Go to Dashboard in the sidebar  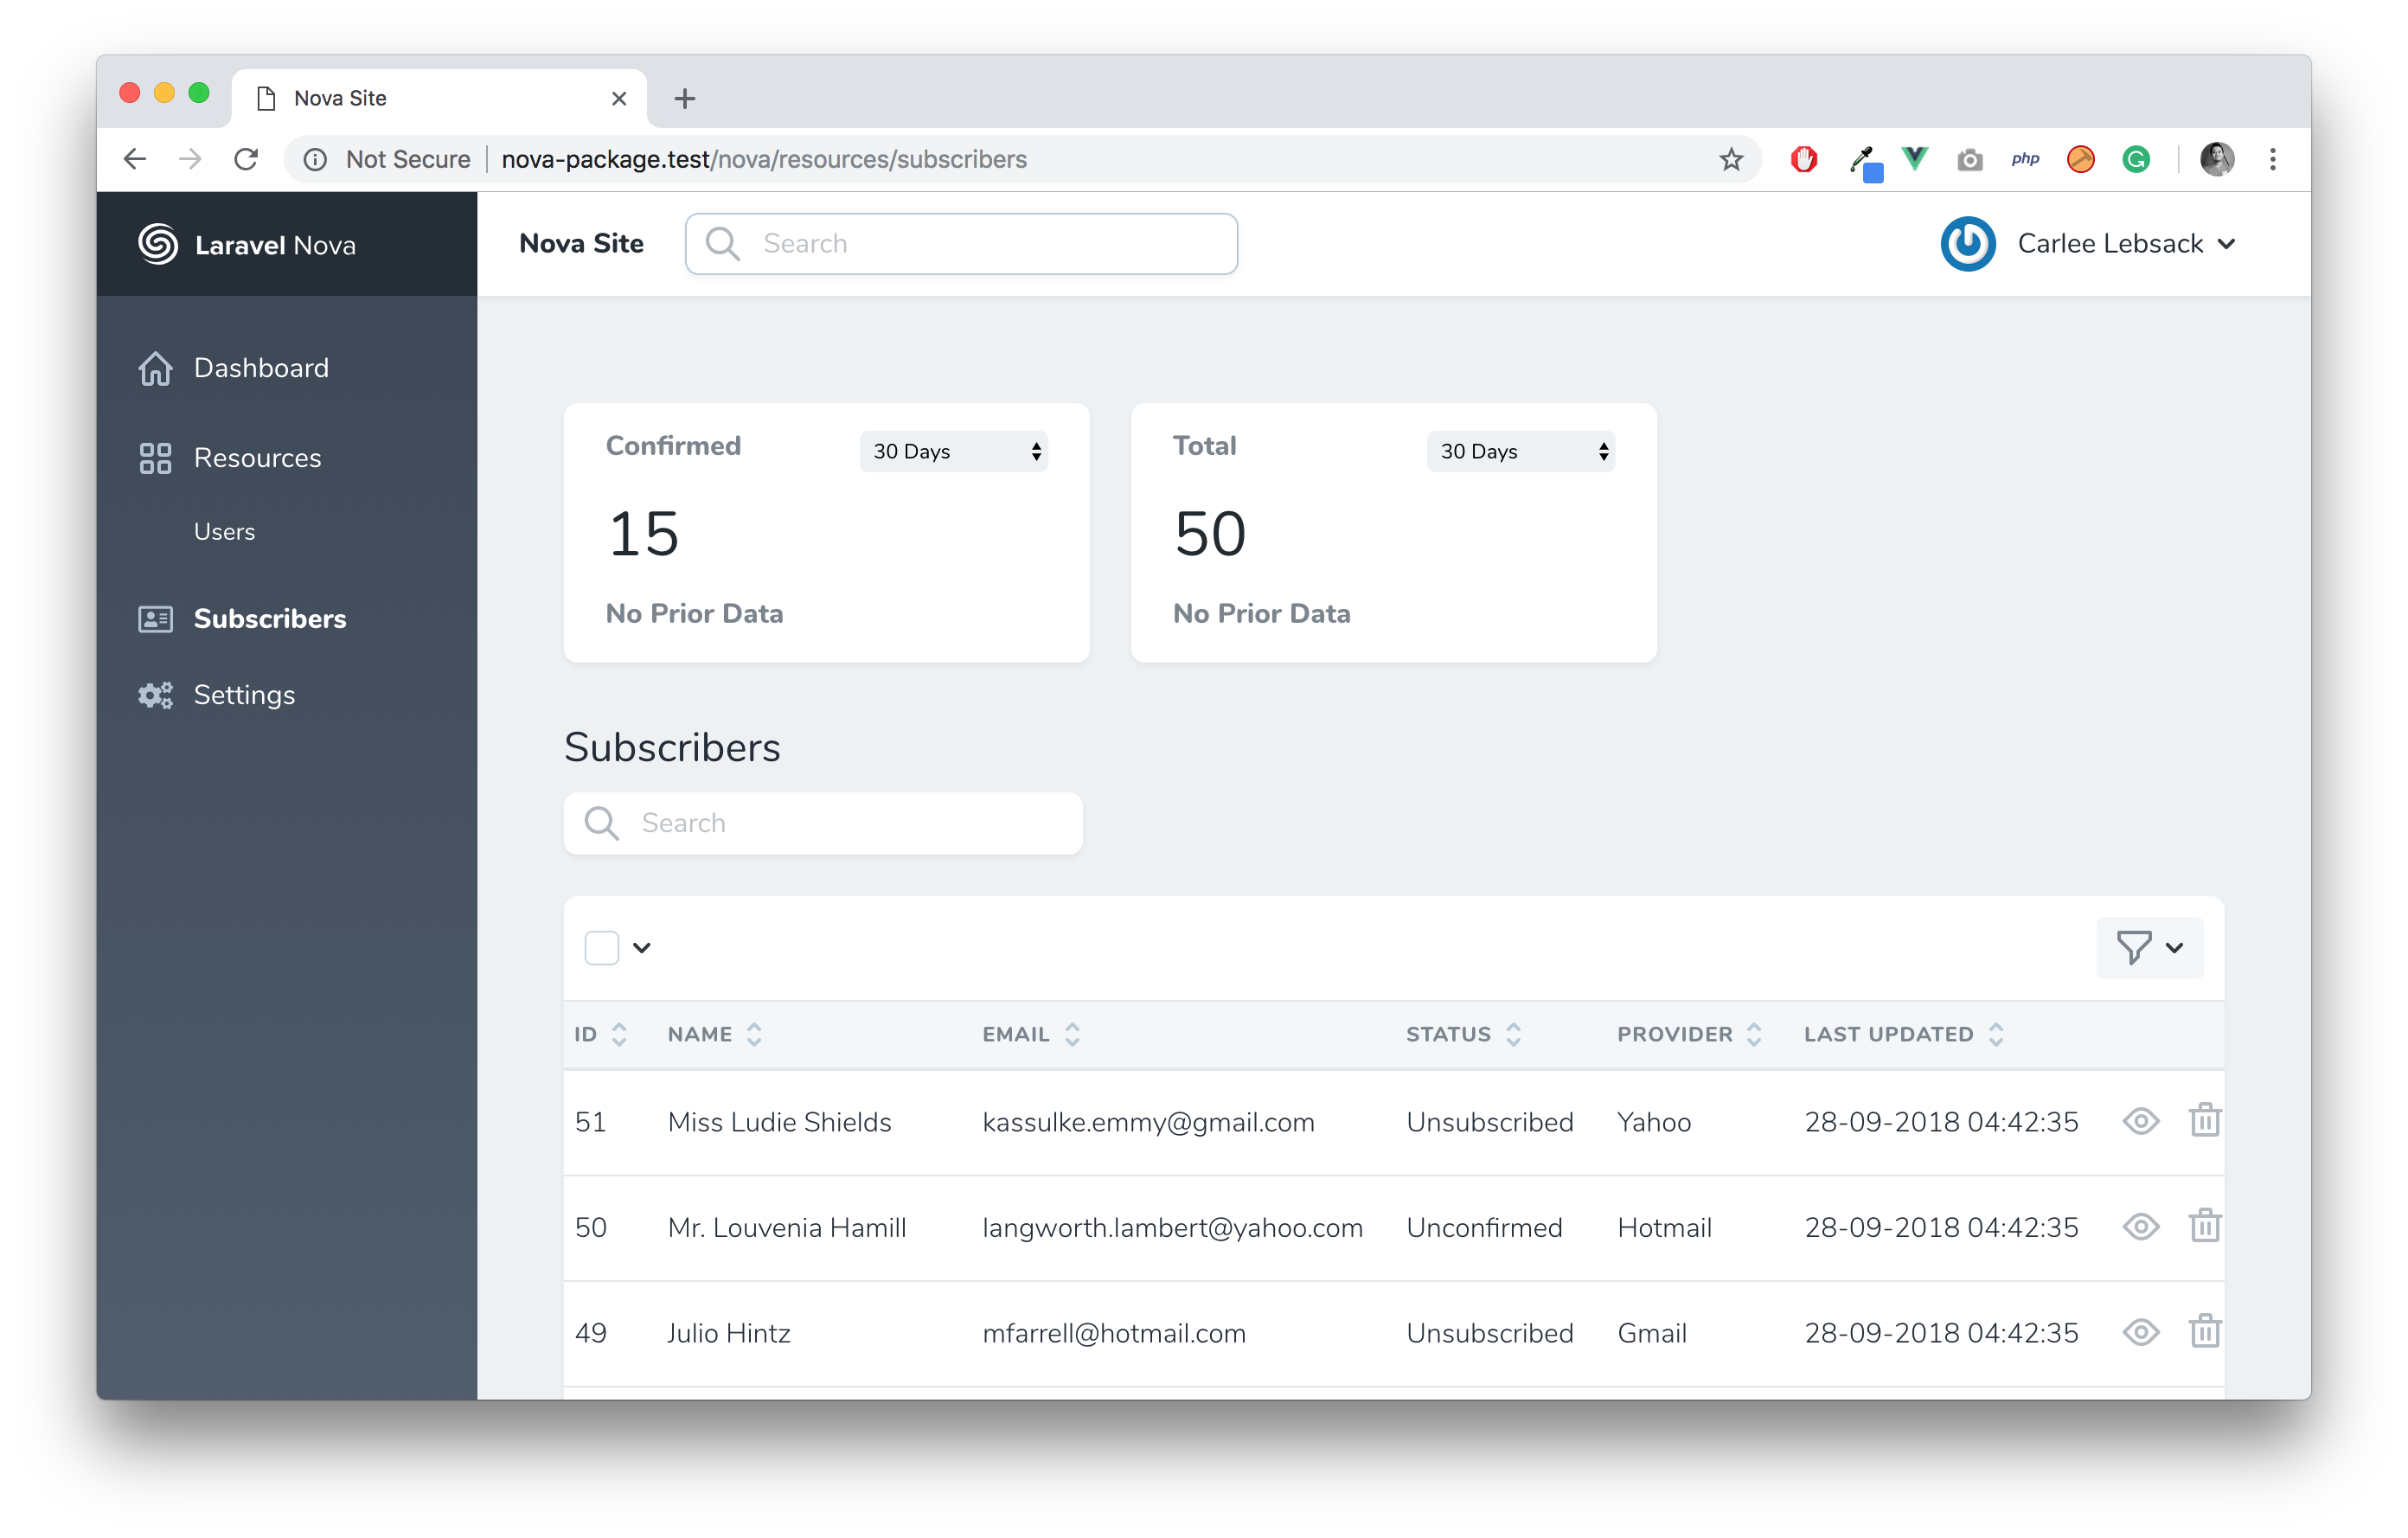(x=260, y=368)
